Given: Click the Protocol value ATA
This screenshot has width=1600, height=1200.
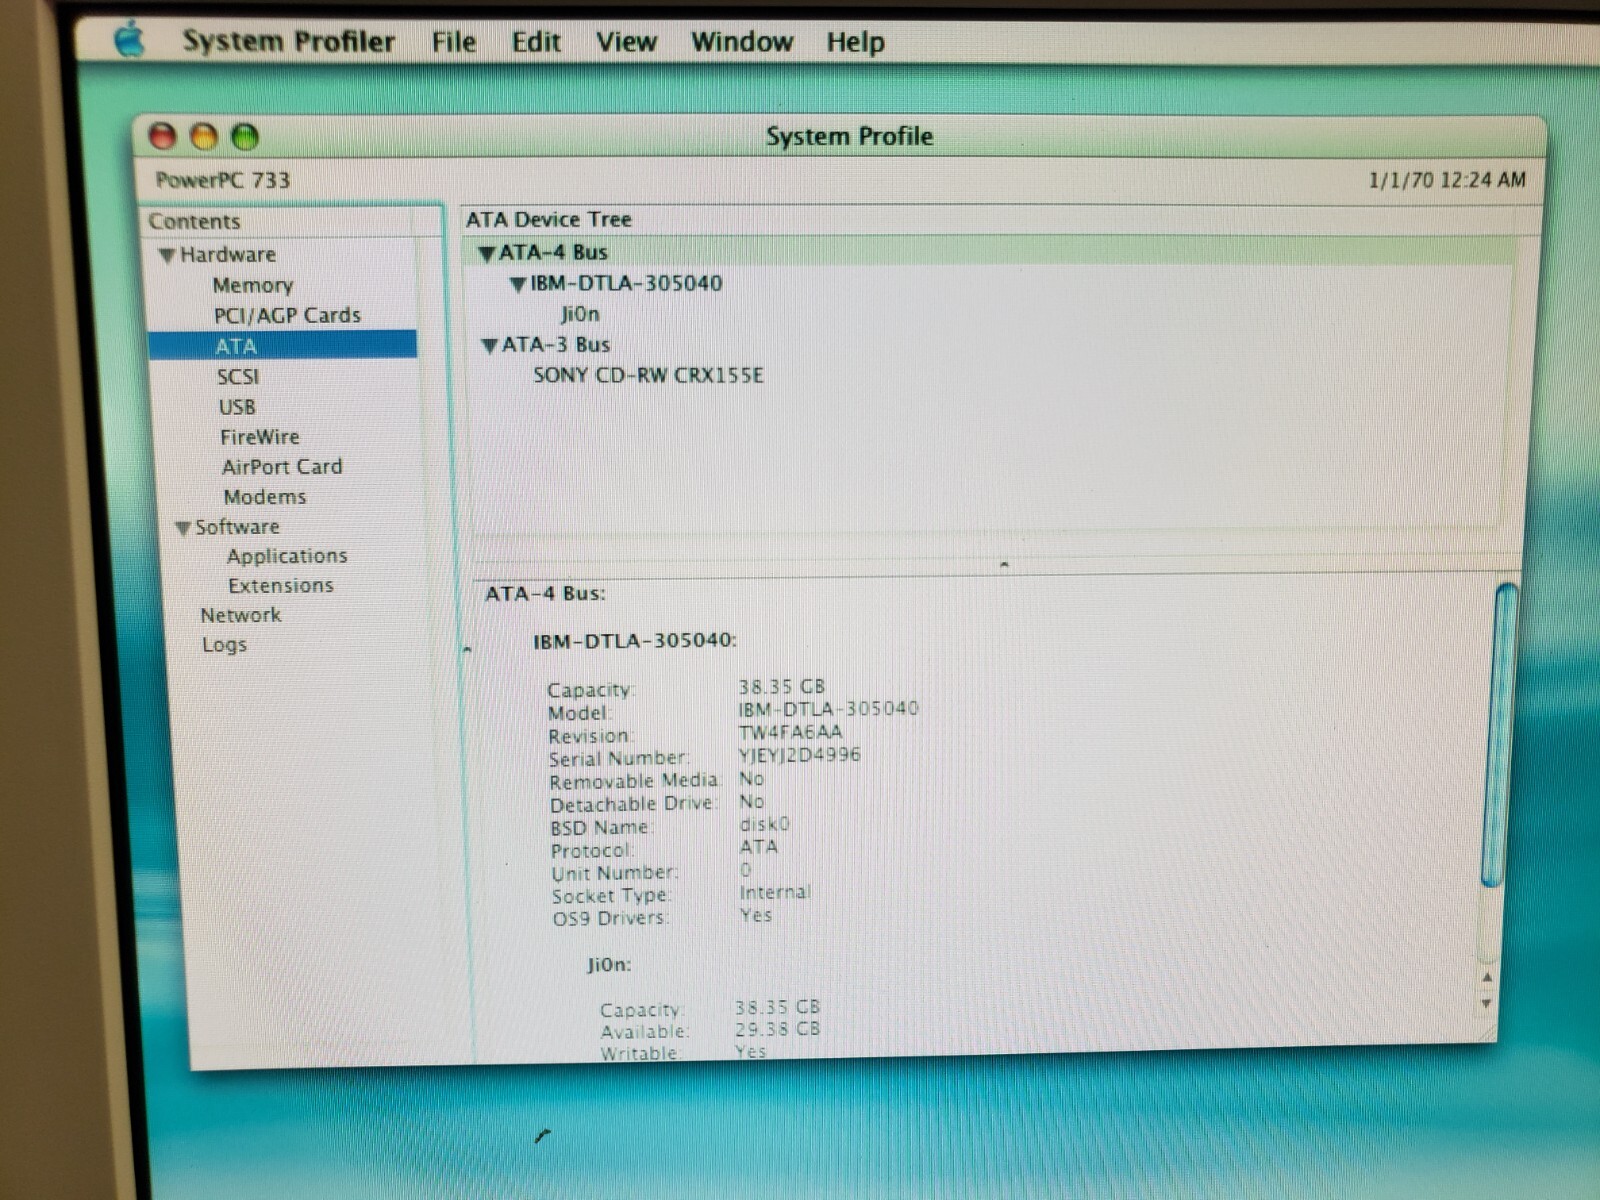Looking at the screenshot, I should pyautogui.click(x=758, y=847).
